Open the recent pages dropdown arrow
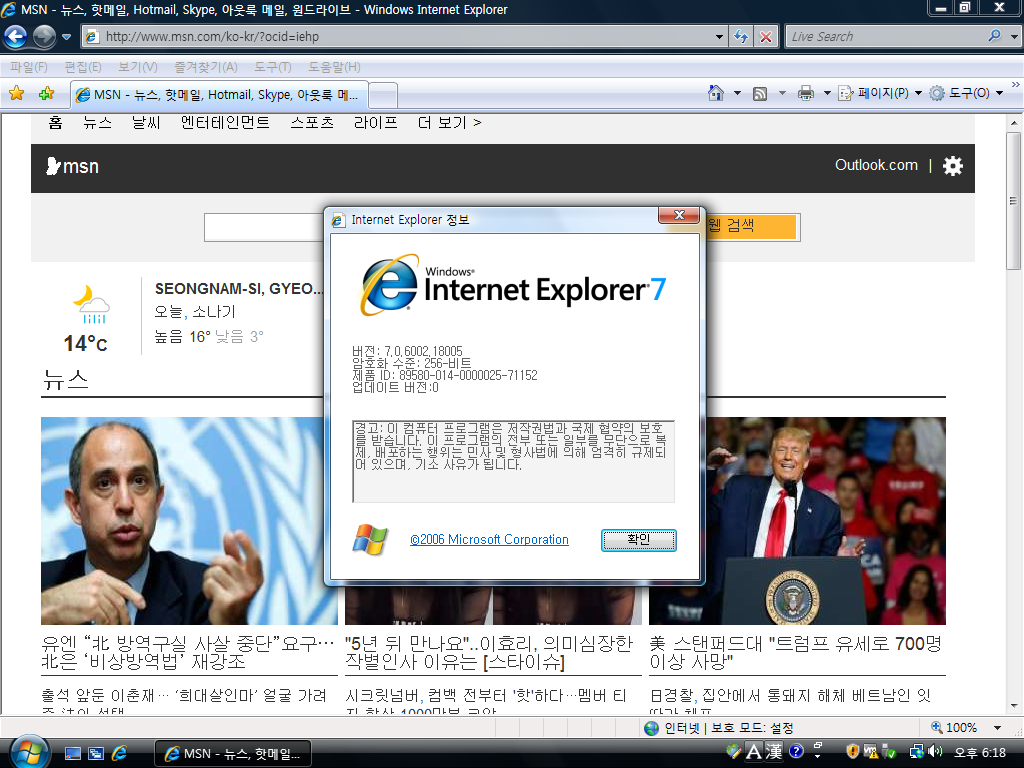The width and height of the screenshot is (1024, 768). pyautogui.click(x=67, y=37)
